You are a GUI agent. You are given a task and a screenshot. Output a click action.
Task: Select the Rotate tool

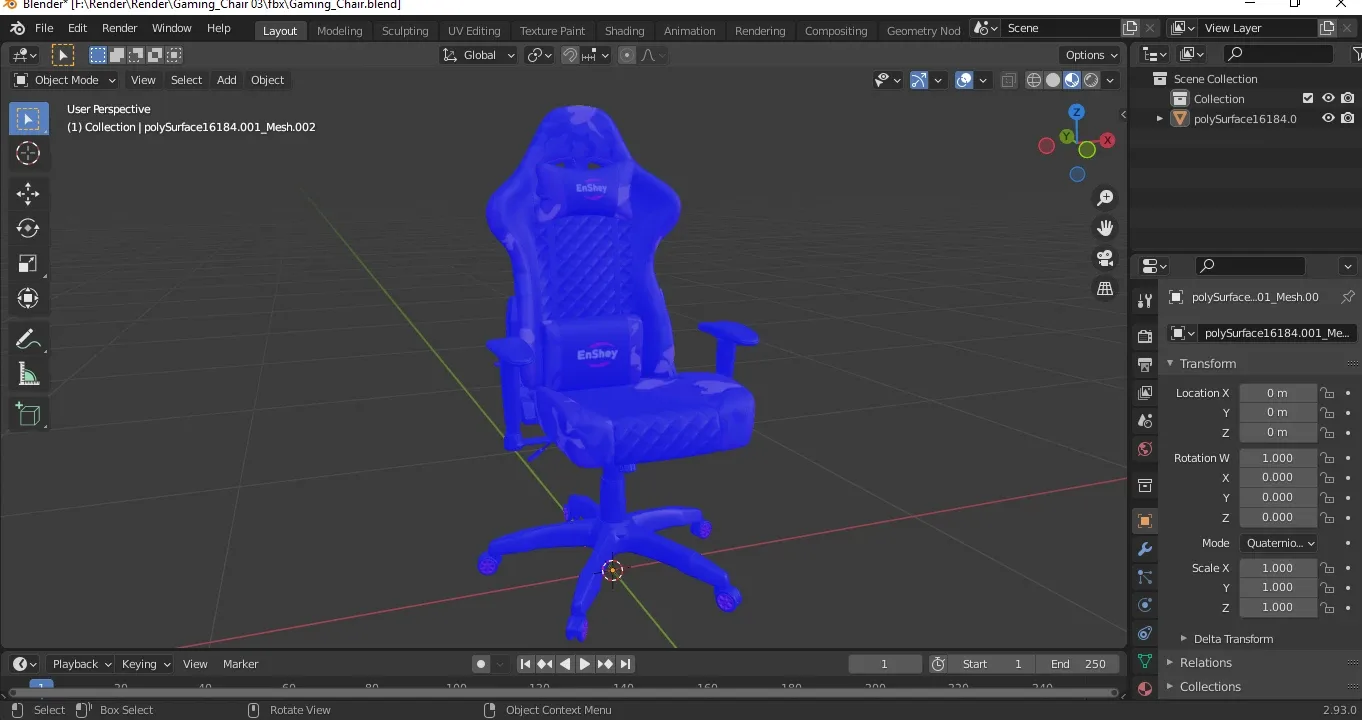click(28, 229)
